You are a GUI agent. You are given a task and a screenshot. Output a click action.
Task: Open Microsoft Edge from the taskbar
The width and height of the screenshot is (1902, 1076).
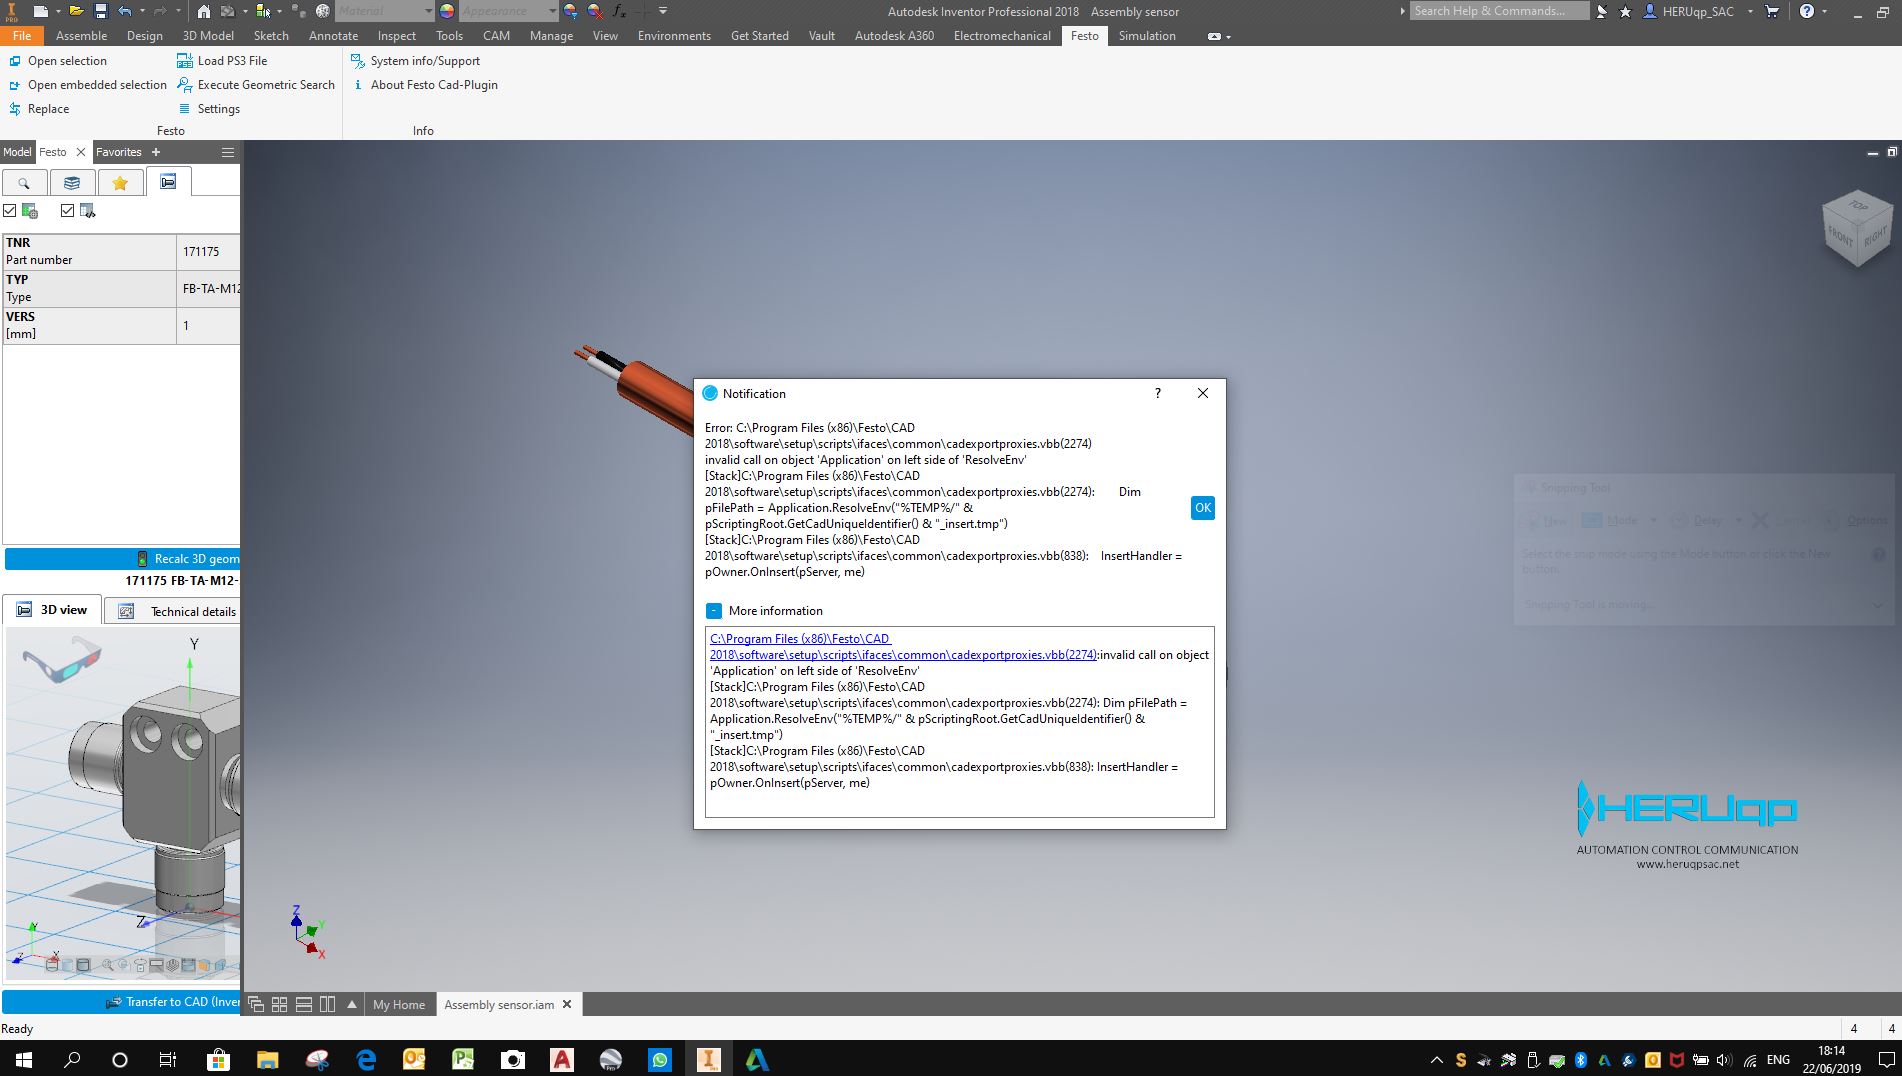click(x=366, y=1059)
